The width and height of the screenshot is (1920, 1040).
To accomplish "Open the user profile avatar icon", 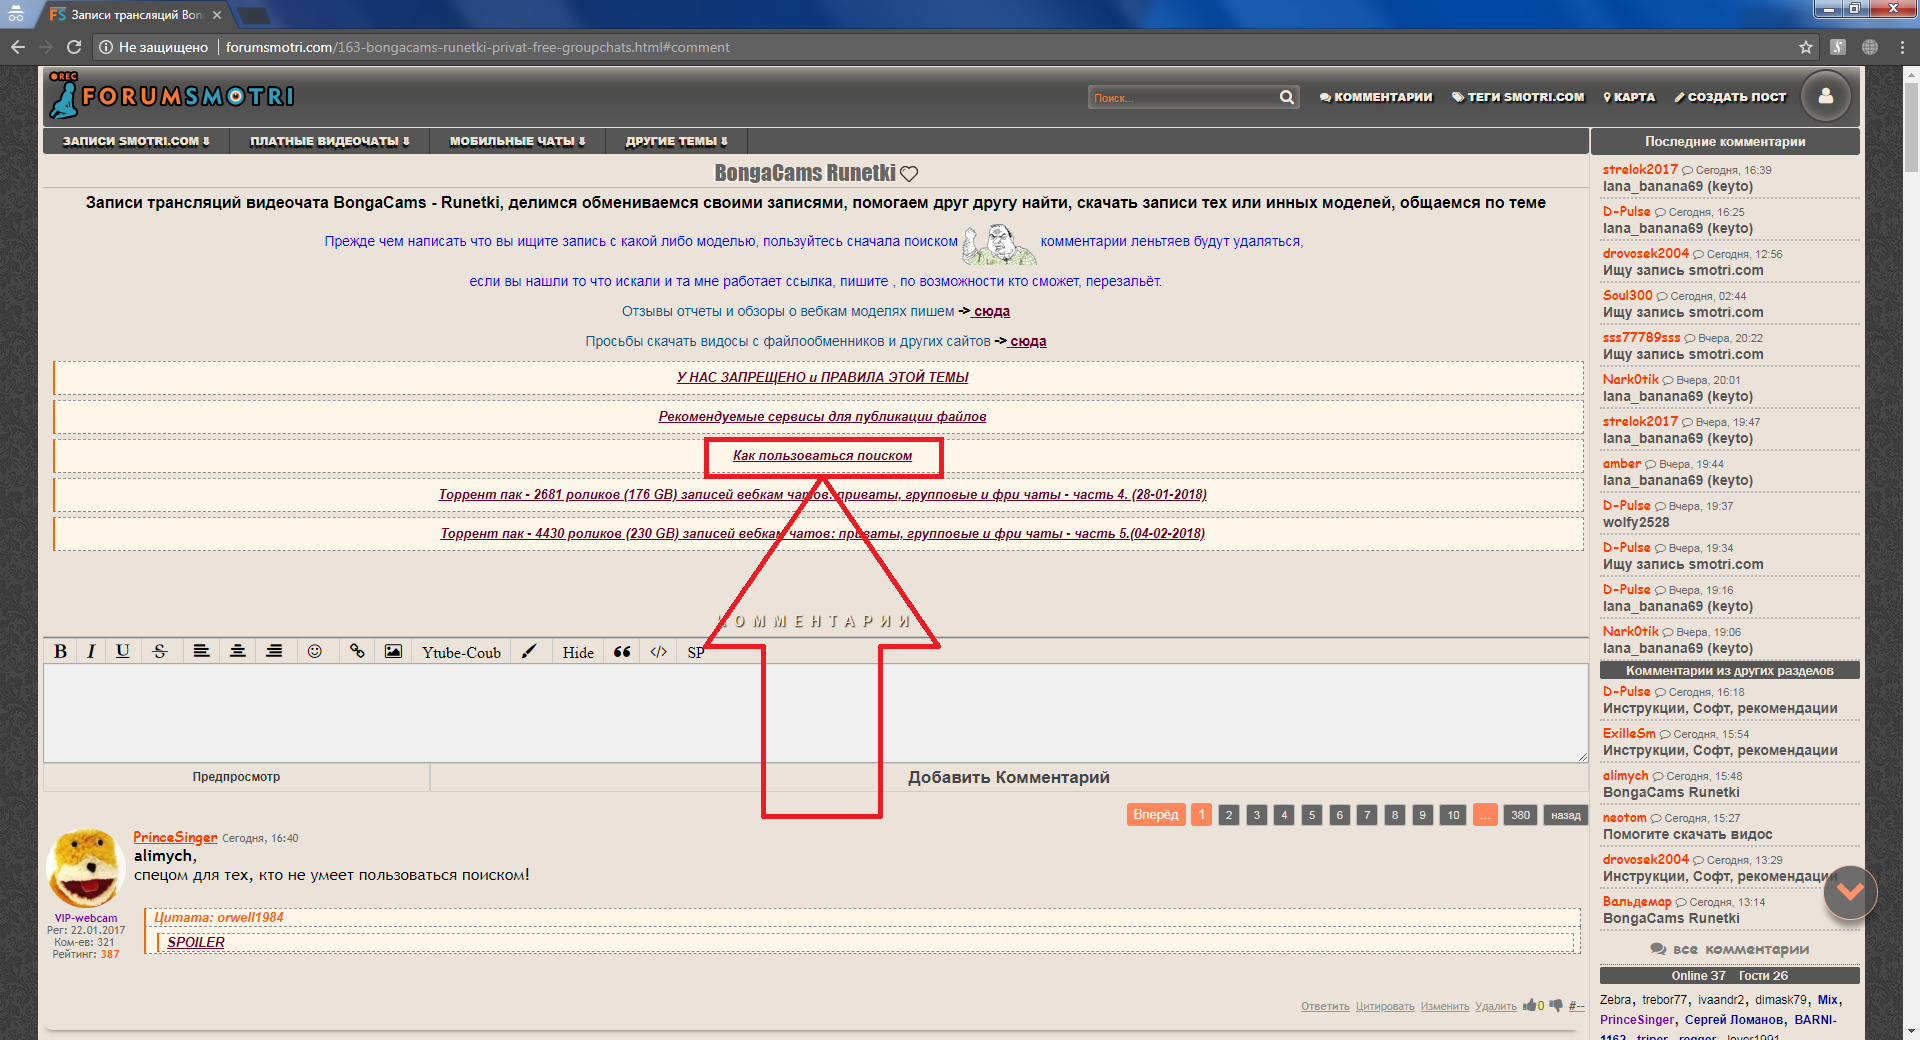I will [x=1825, y=97].
